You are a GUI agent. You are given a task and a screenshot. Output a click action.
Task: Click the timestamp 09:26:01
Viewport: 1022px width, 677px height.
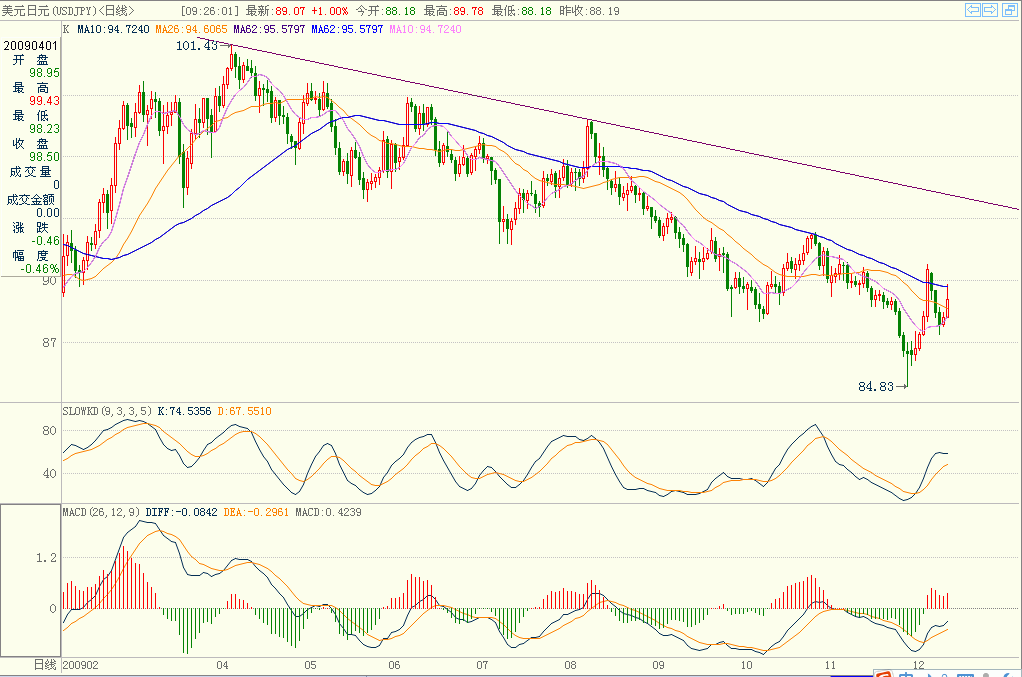click(x=210, y=11)
